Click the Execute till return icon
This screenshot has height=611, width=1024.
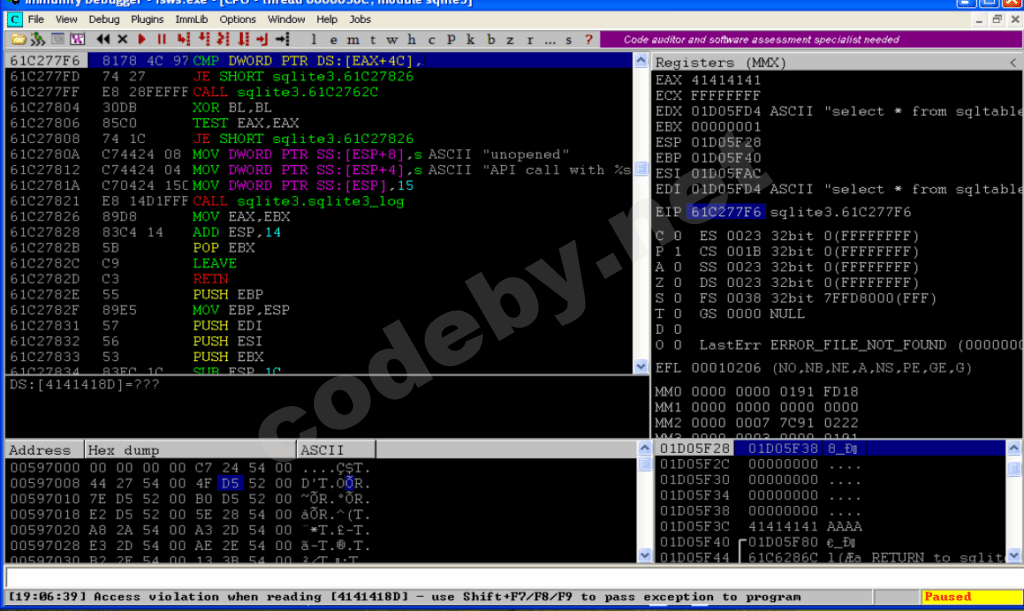[263, 40]
